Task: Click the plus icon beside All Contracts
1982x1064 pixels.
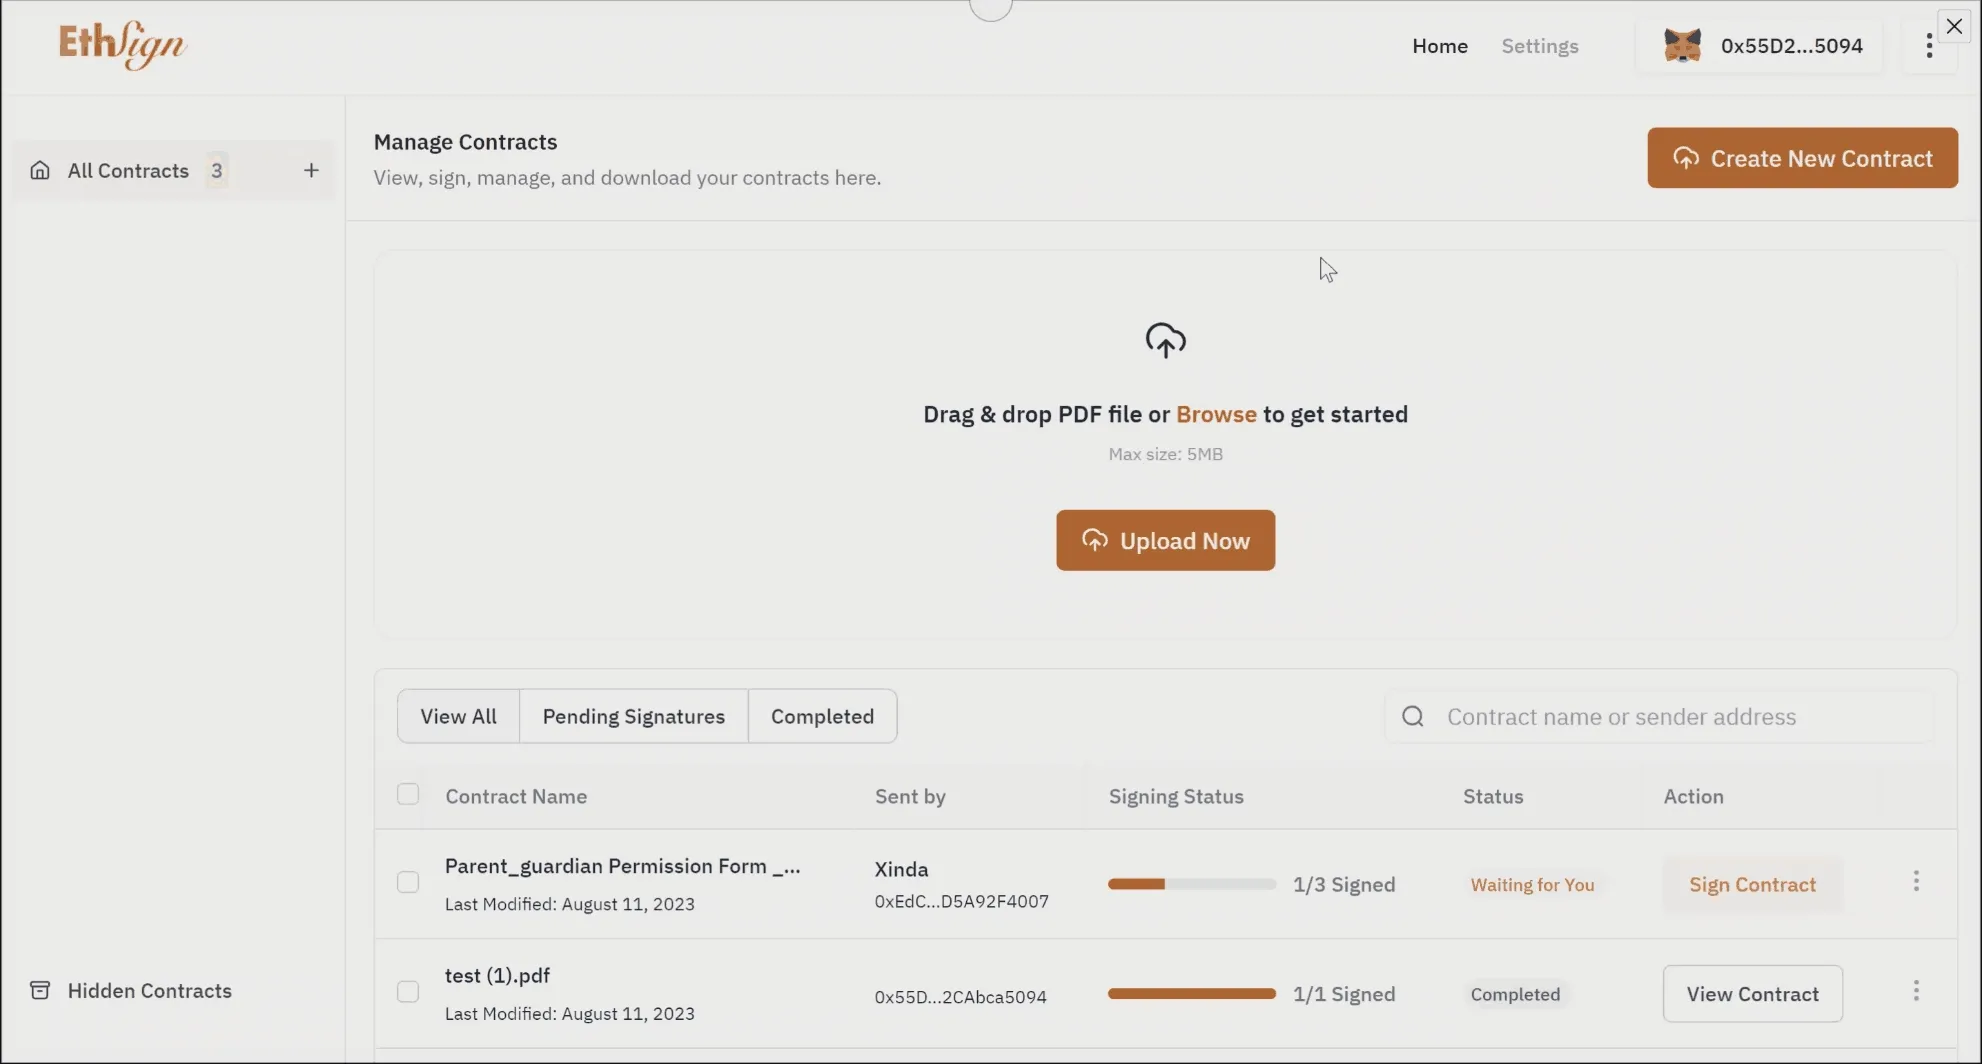Action: pyautogui.click(x=311, y=171)
